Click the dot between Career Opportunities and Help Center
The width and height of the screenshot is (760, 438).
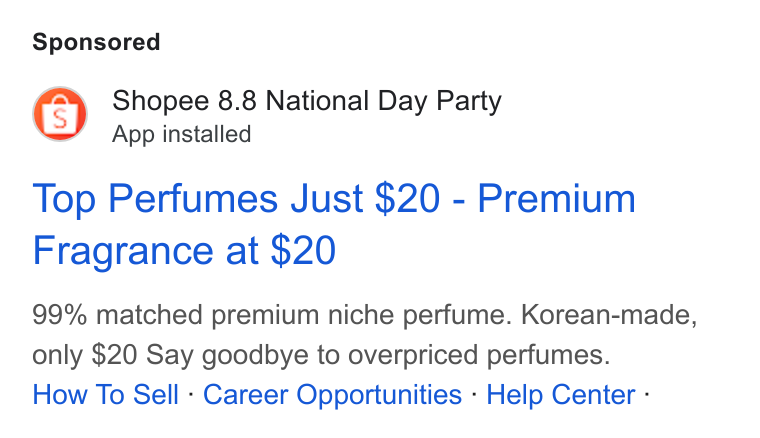click(474, 394)
